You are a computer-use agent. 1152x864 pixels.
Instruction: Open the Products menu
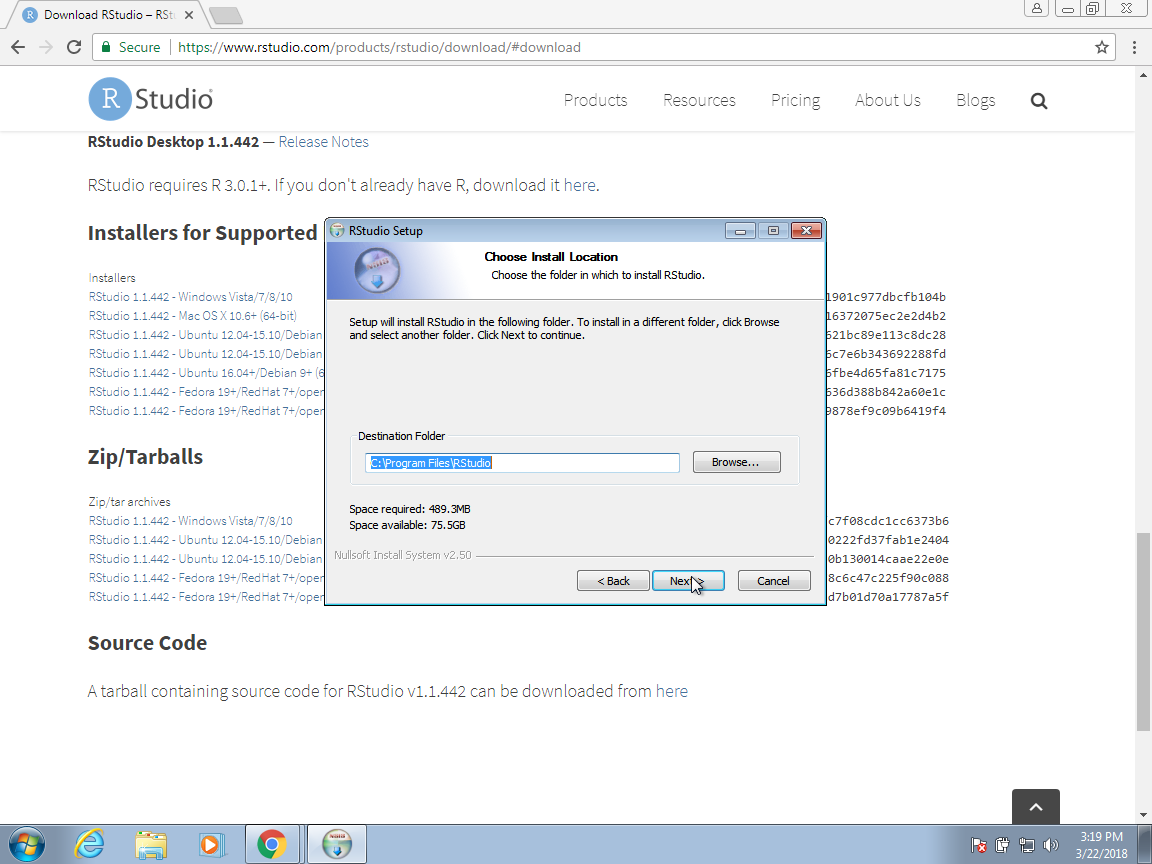595,100
